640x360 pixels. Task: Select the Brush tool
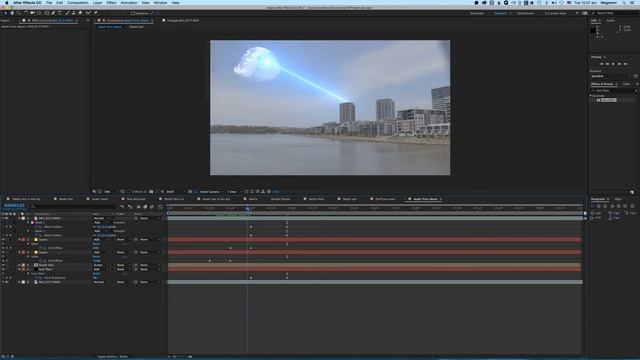[x=68, y=13]
